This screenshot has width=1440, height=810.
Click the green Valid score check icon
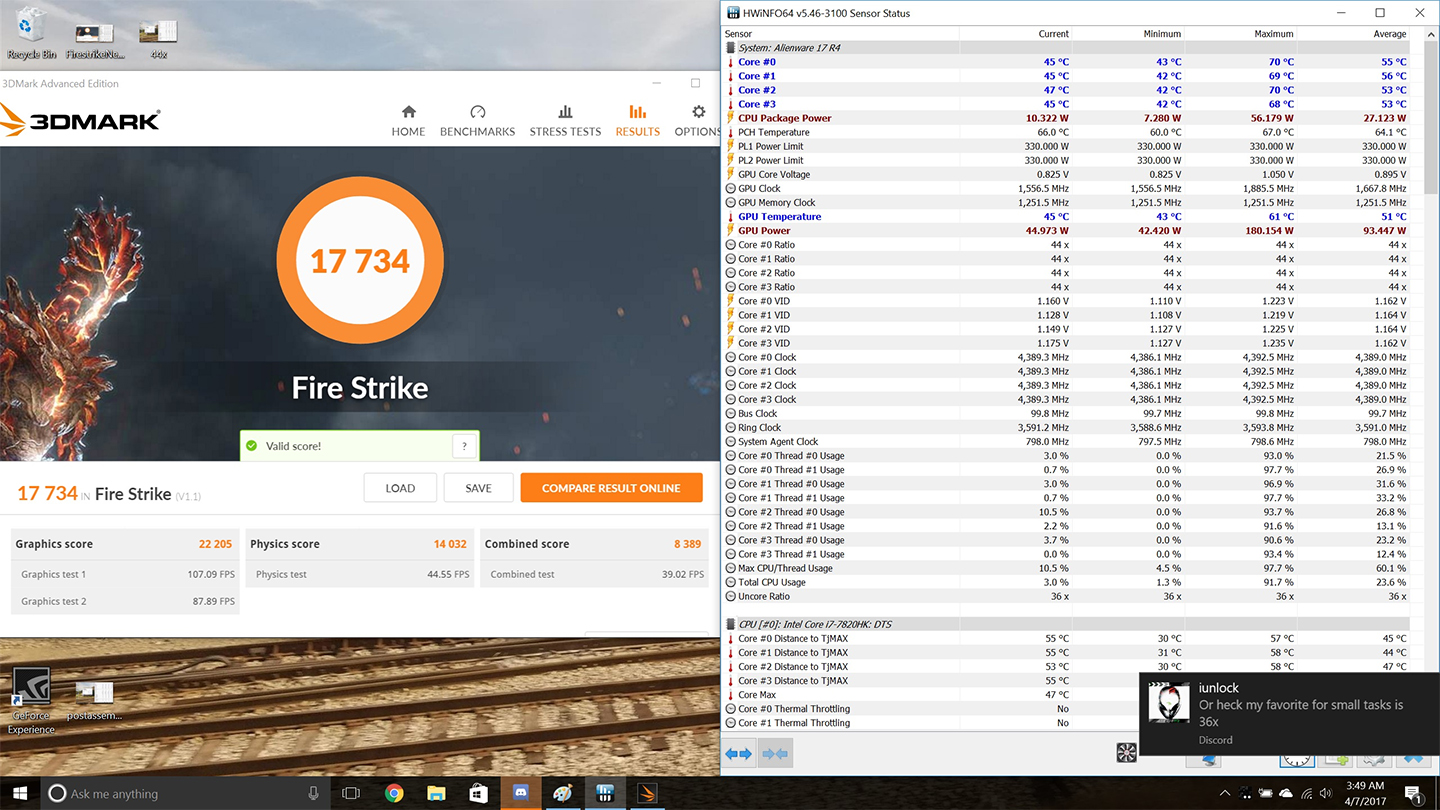point(252,446)
